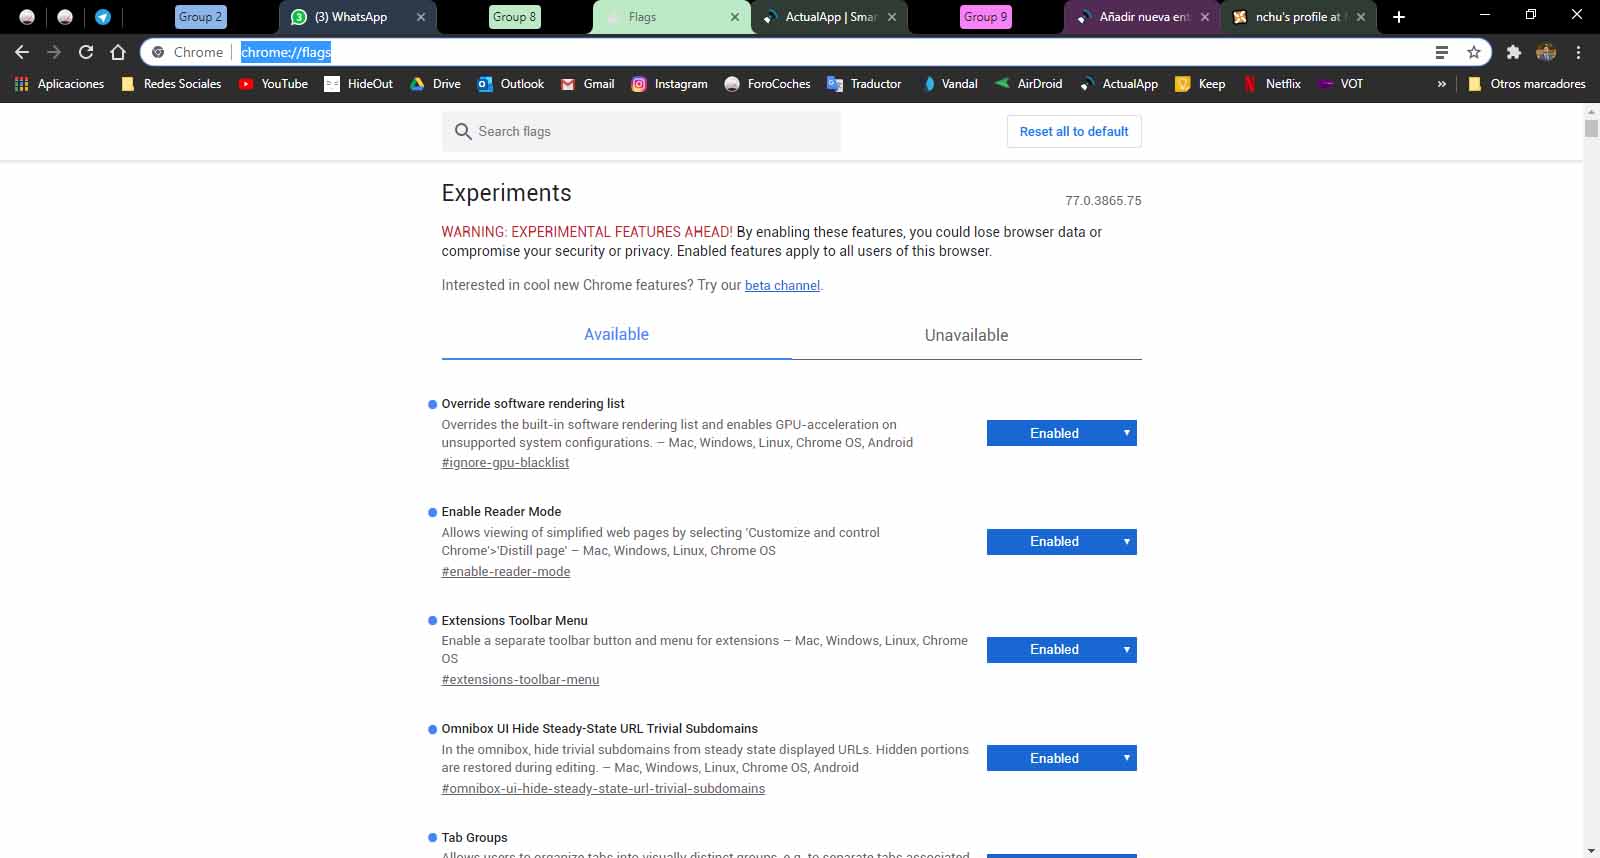
Task: Open Enable Reader Mode dropdown
Action: (1062, 542)
